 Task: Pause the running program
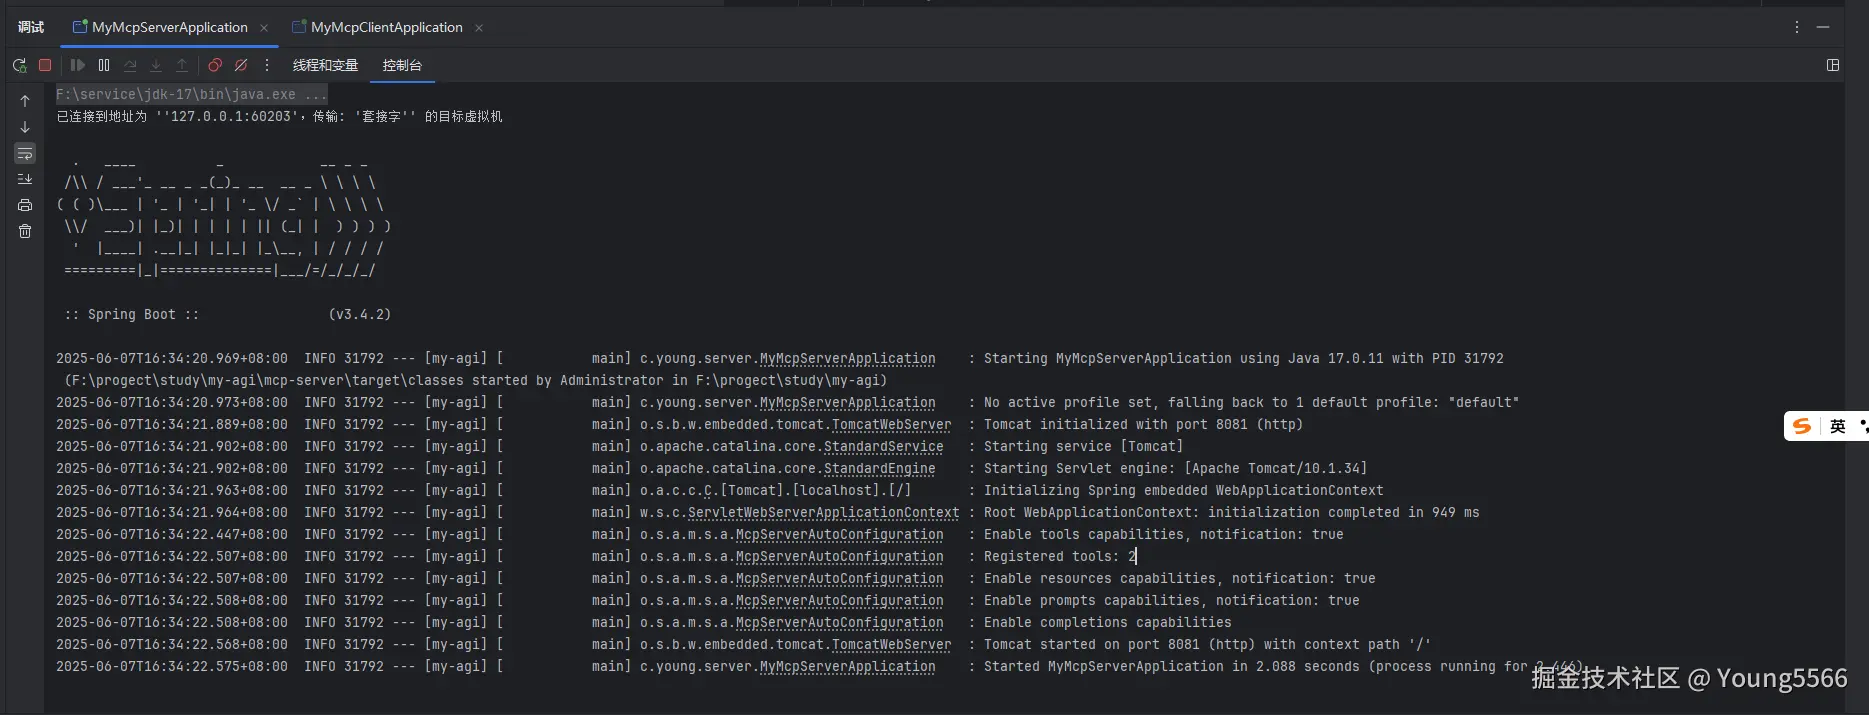click(x=104, y=65)
